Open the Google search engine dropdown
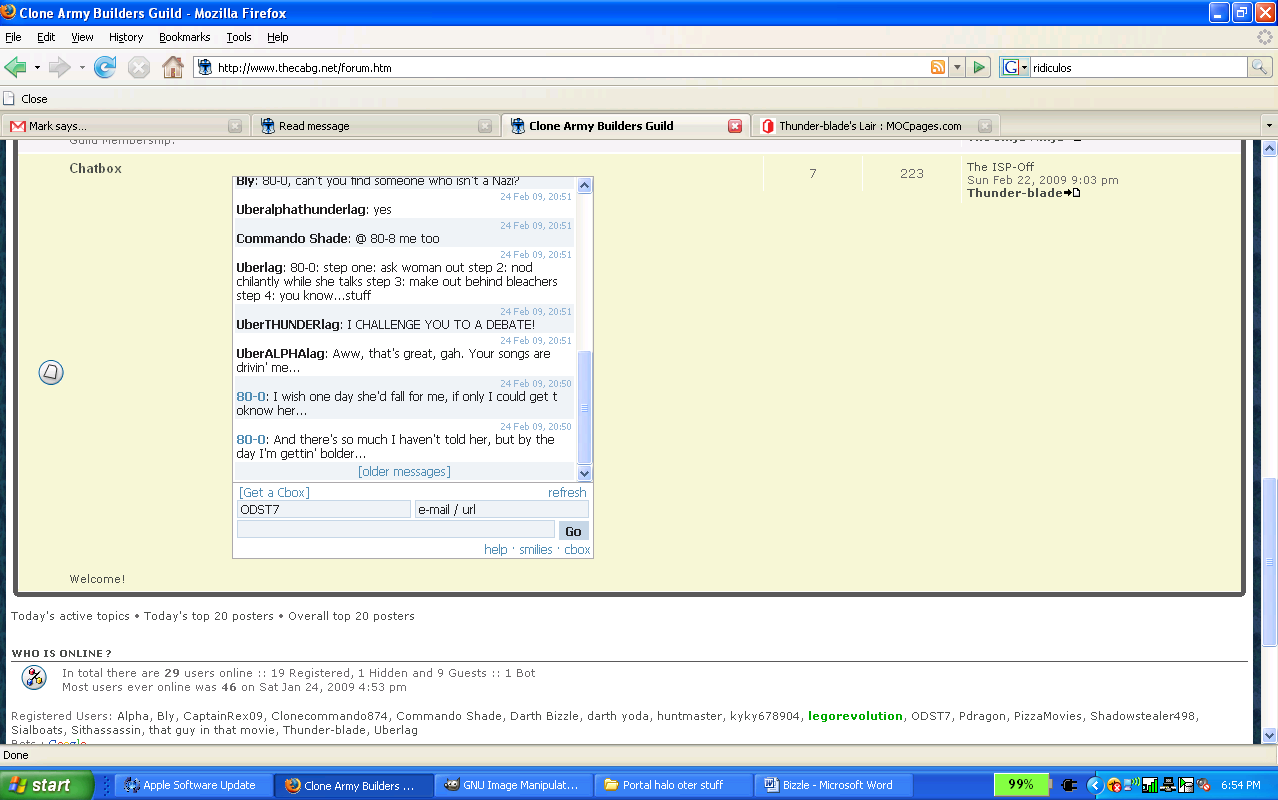The width and height of the screenshot is (1278, 800). click(1023, 67)
